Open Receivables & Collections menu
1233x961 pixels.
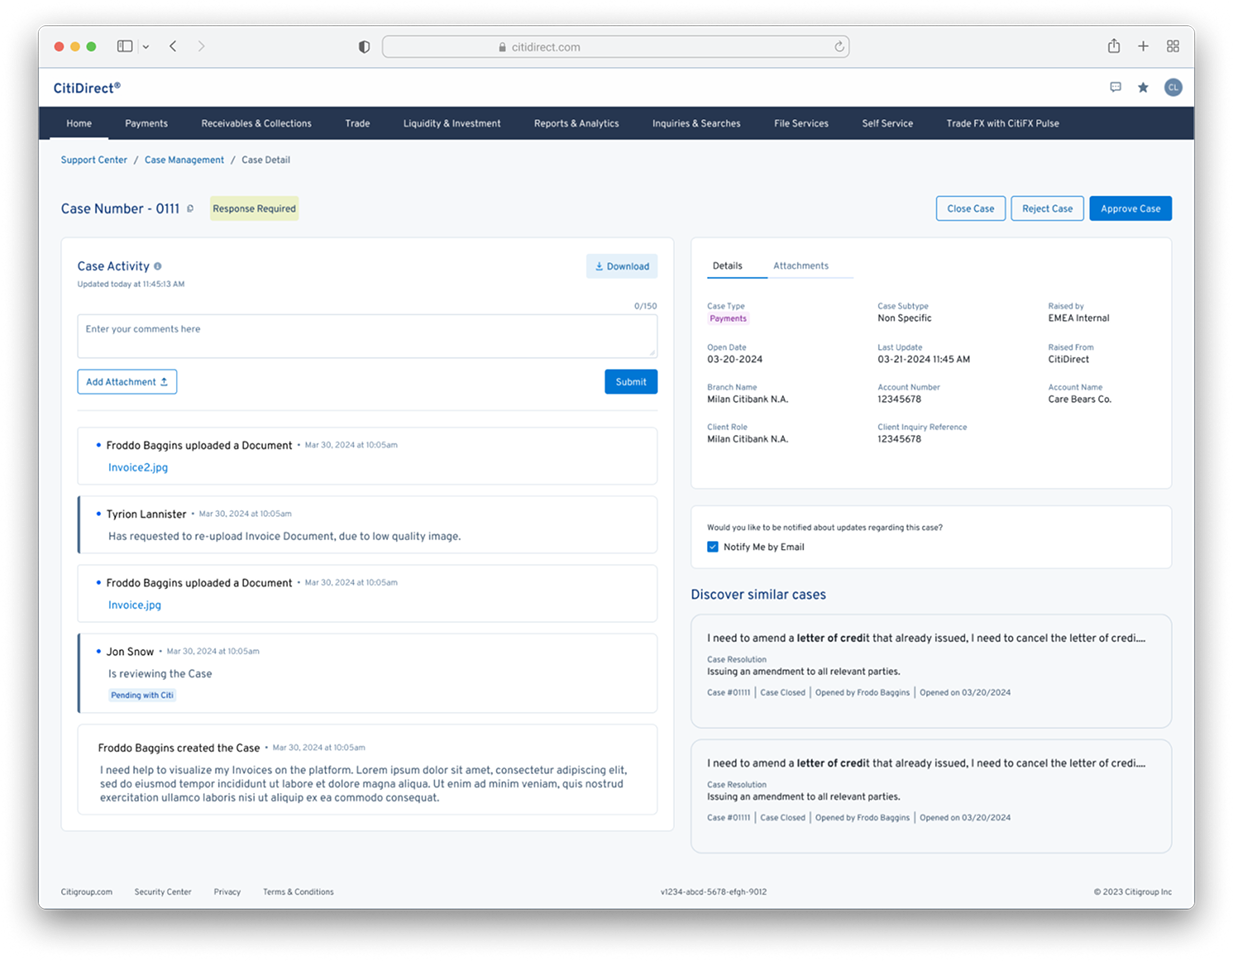[256, 123]
